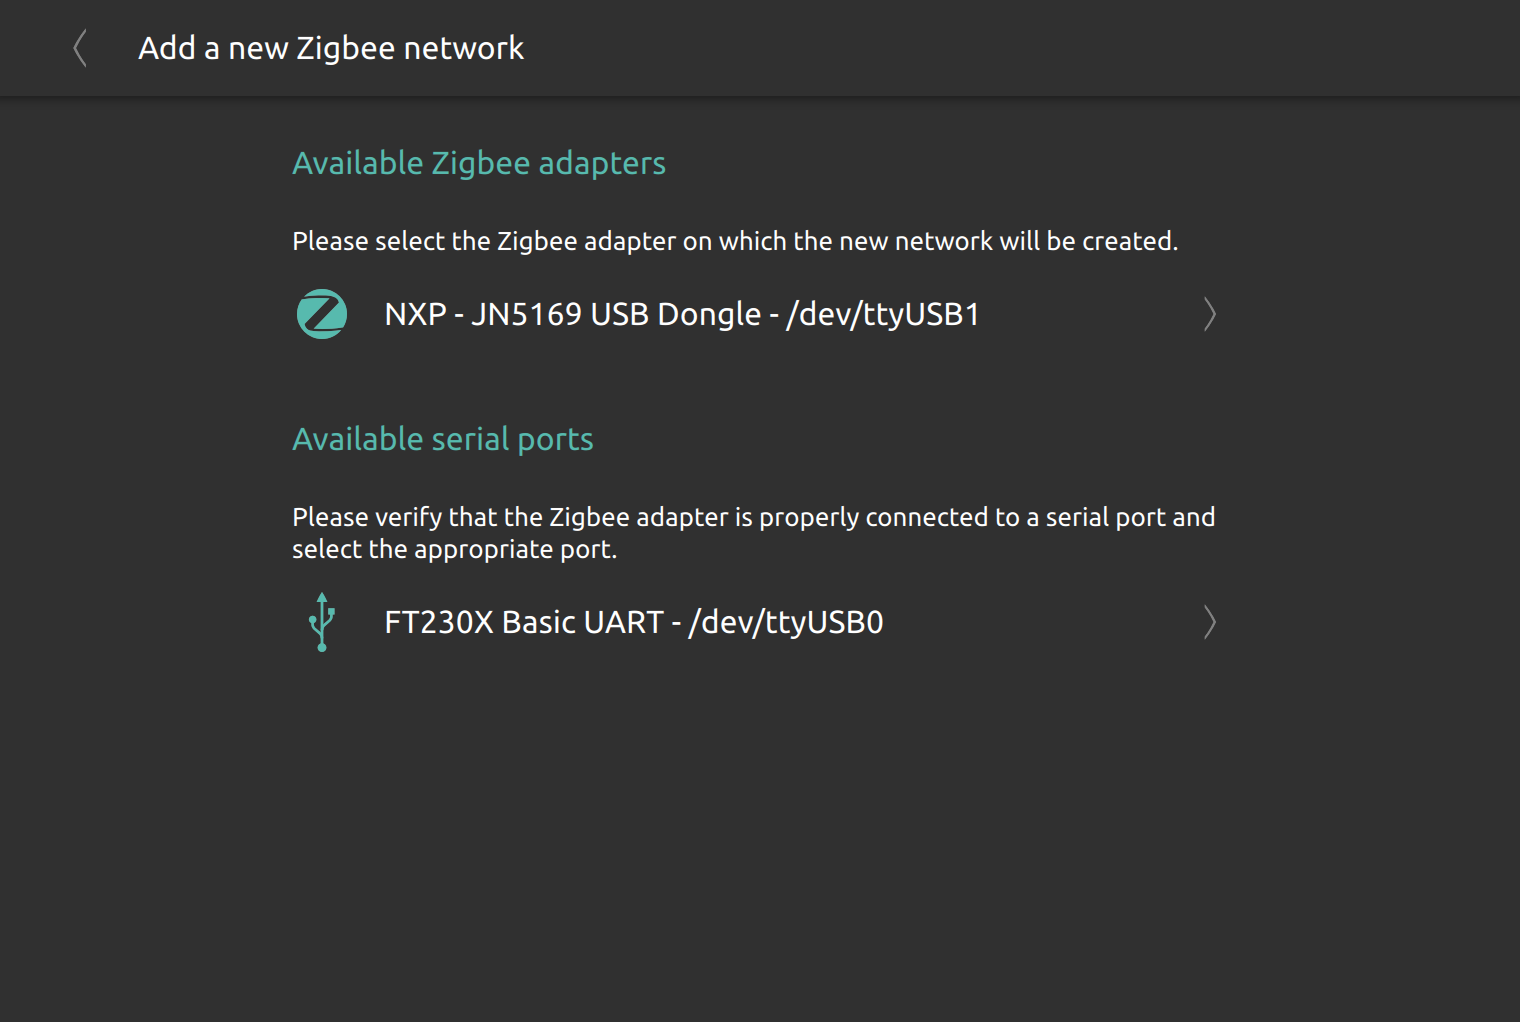
Task: Click the empty area below the serial ports list
Action: click(x=760, y=840)
